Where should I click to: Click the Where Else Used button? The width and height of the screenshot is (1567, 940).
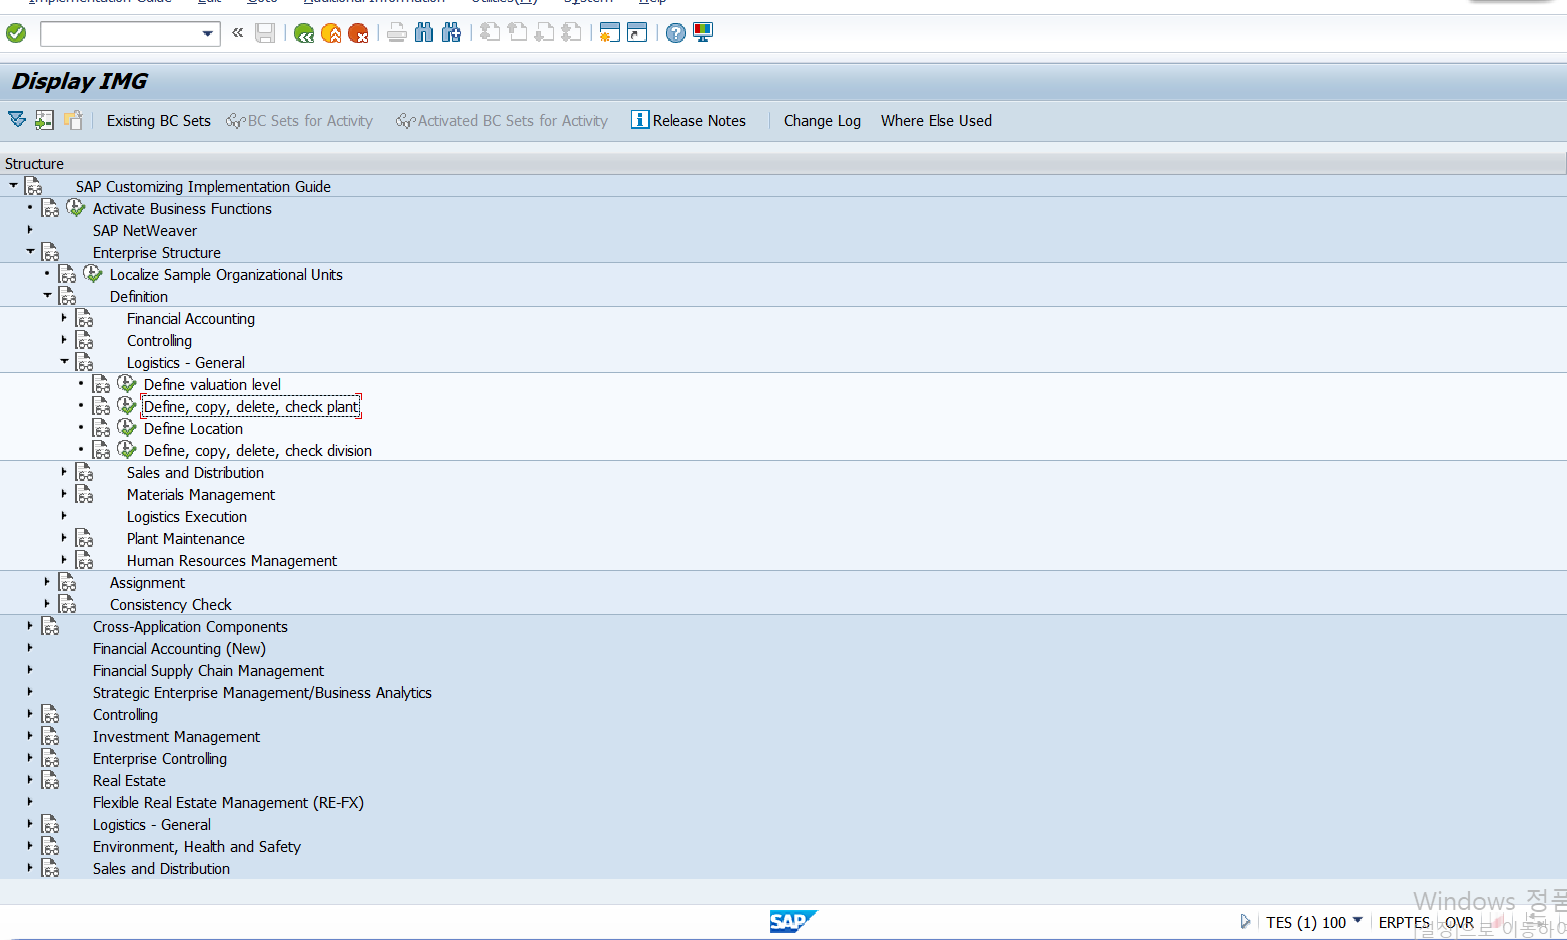(936, 121)
